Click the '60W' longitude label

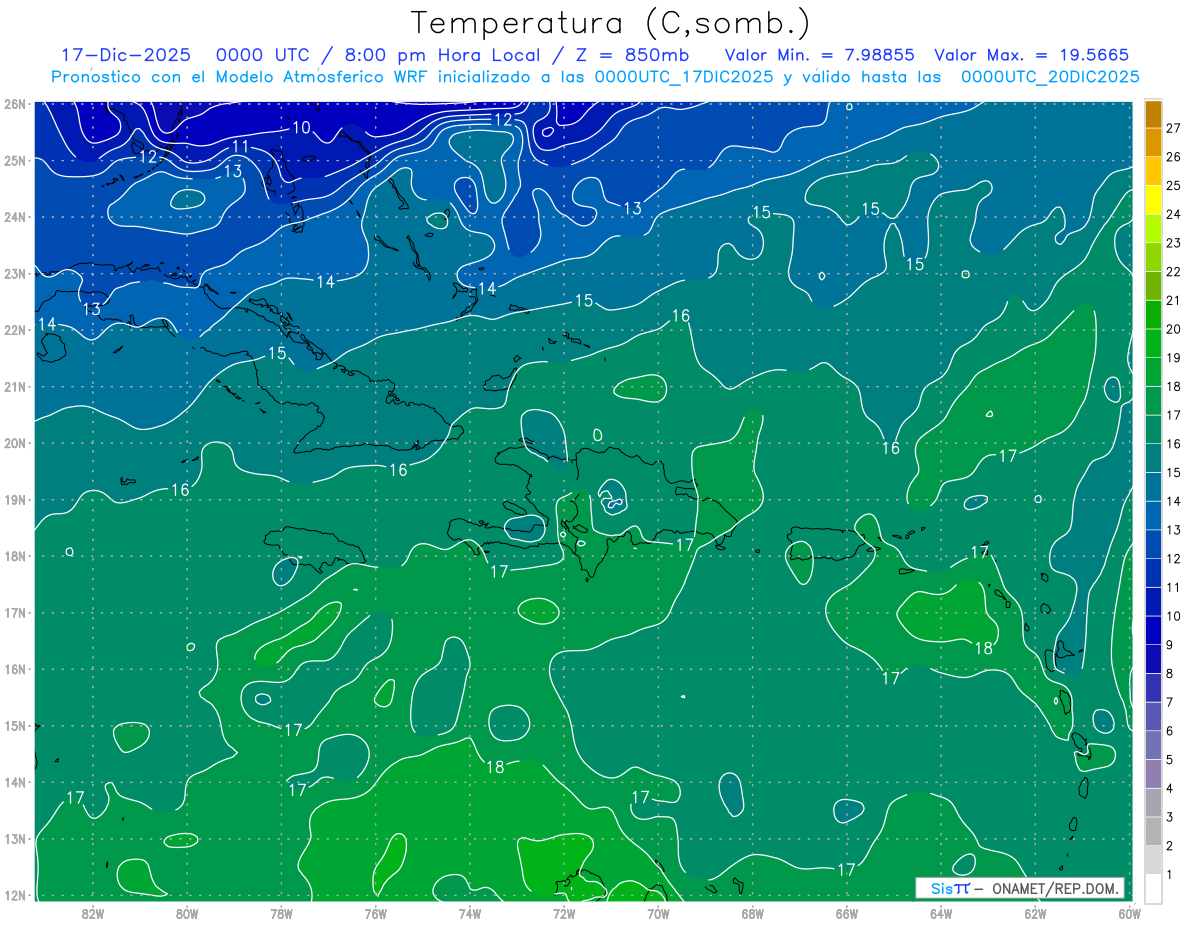pos(1129,913)
